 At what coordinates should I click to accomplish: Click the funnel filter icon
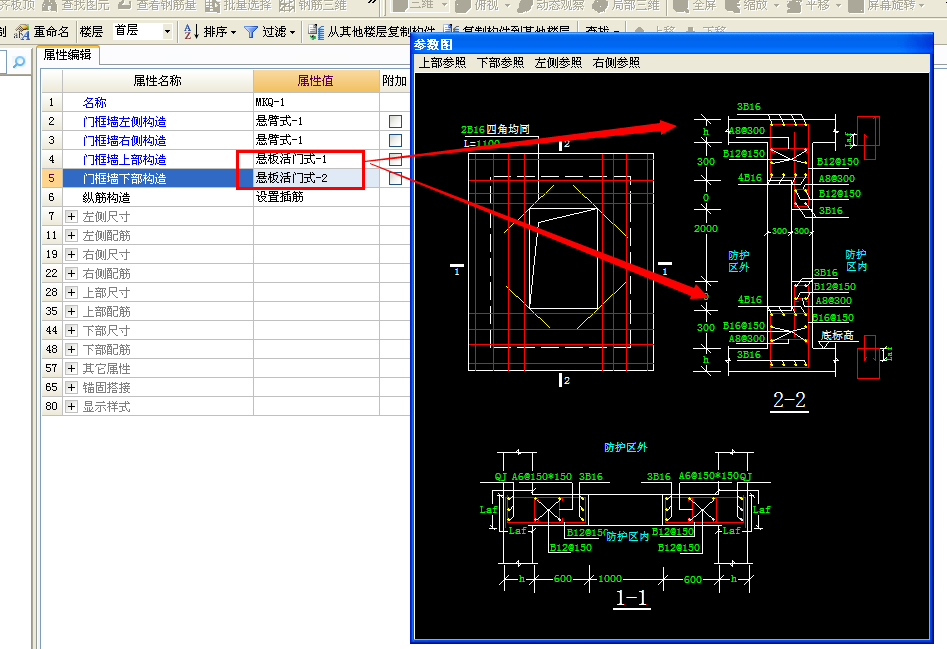click(x=251, y=32)
